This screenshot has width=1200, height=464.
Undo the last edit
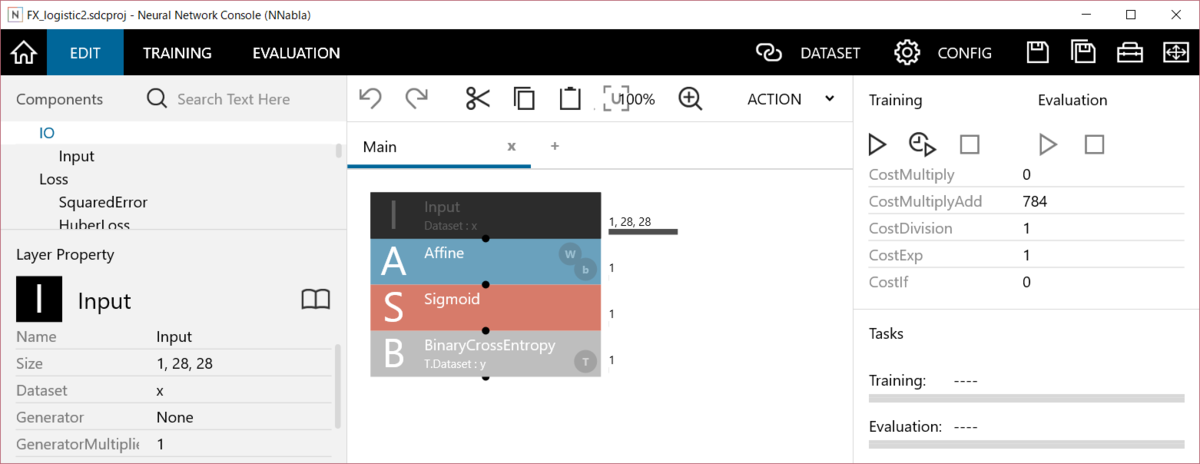coord(370,98)
